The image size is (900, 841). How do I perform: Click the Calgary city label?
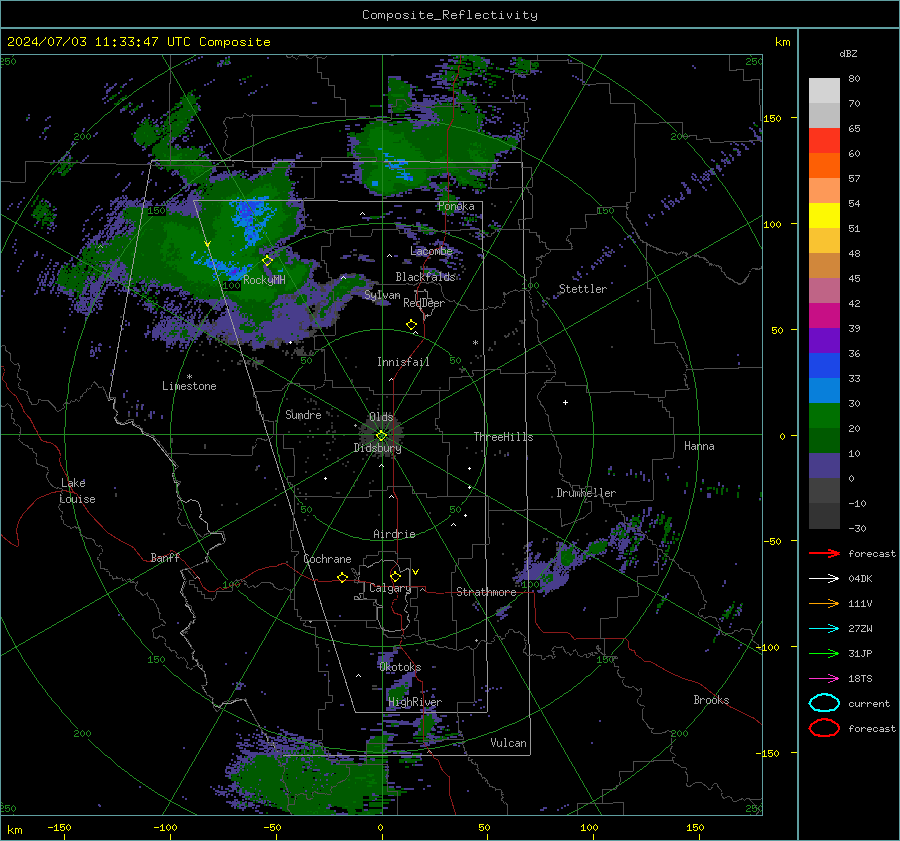pyautogui.click(x=390, y=588)
